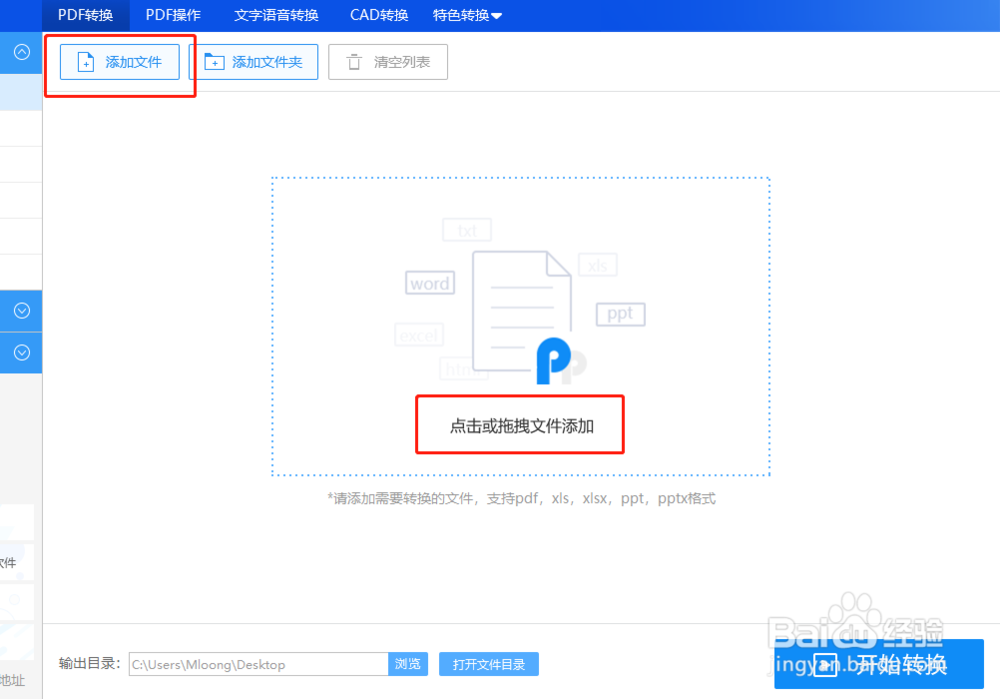
Task: Select the txt format badge
Action: click(466, 230)
